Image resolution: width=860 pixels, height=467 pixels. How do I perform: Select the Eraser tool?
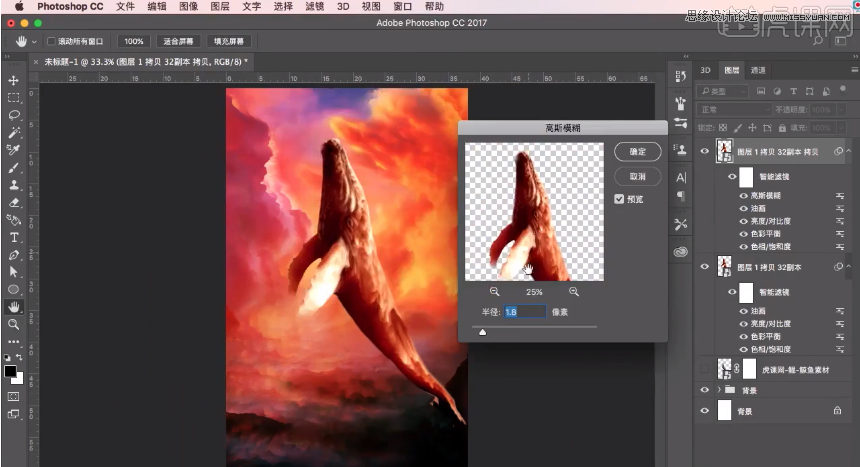tap(14, 202)
